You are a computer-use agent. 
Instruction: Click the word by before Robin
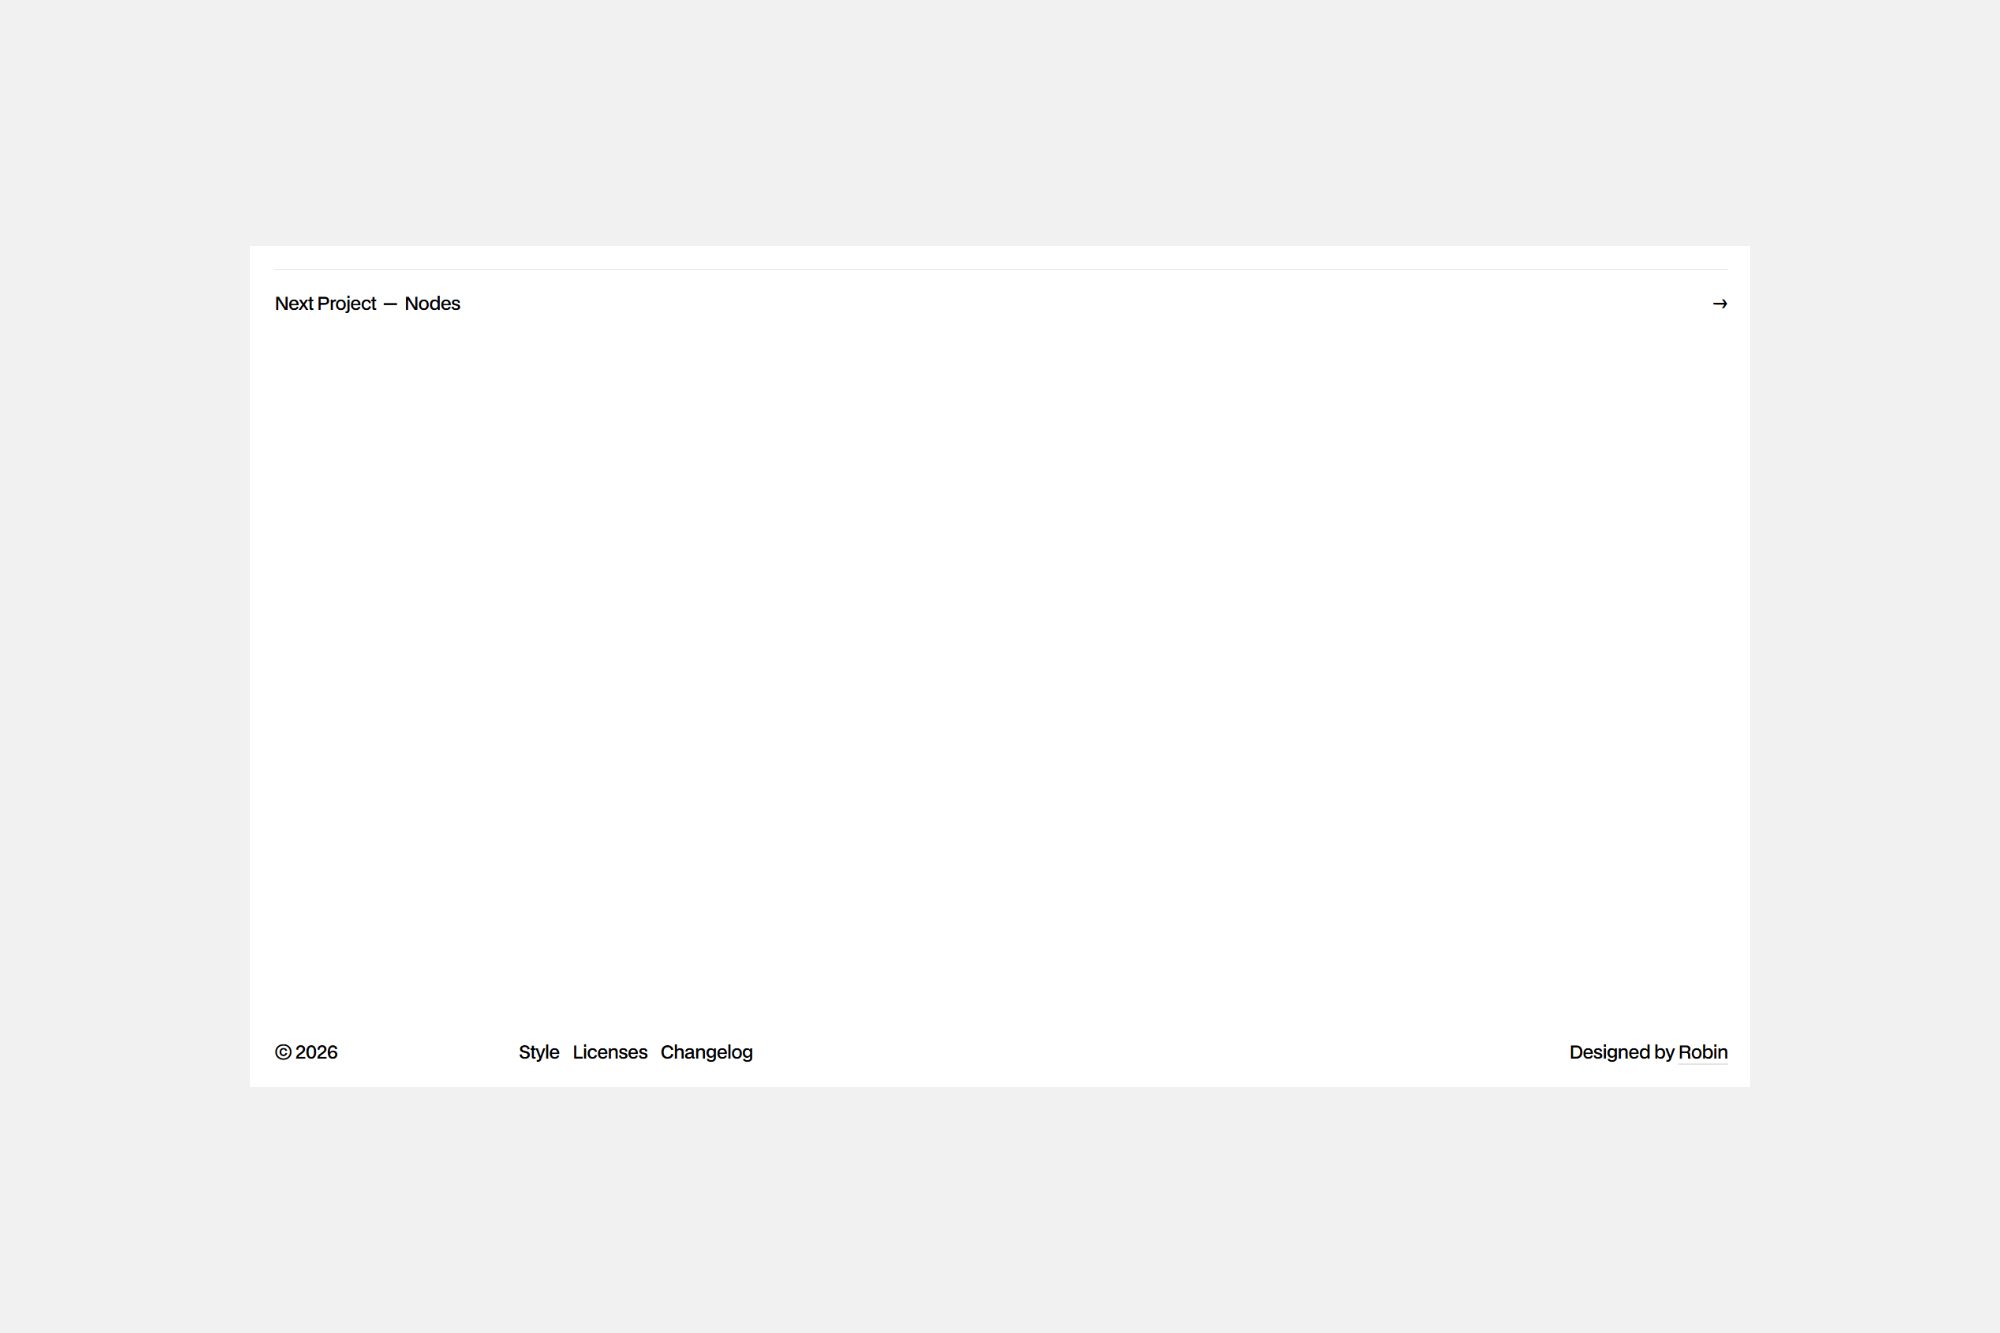pos(1664,1052)
